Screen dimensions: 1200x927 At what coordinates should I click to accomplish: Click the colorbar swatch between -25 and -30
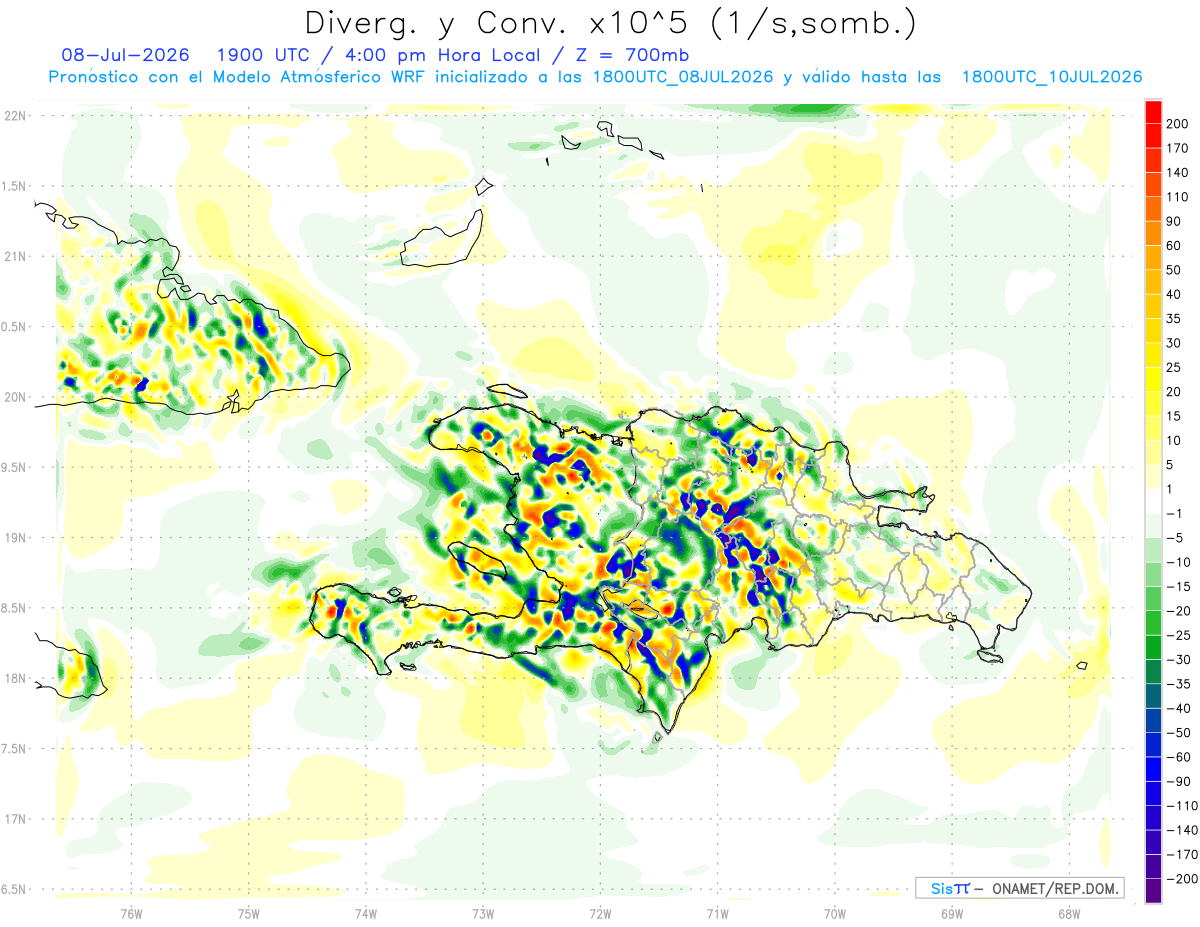tap(1153, 647)
